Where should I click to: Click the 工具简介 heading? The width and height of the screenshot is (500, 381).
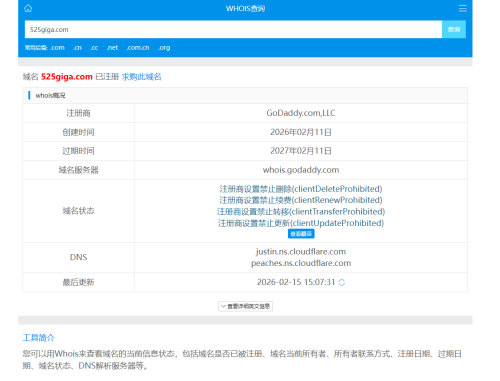pos(38,338)
